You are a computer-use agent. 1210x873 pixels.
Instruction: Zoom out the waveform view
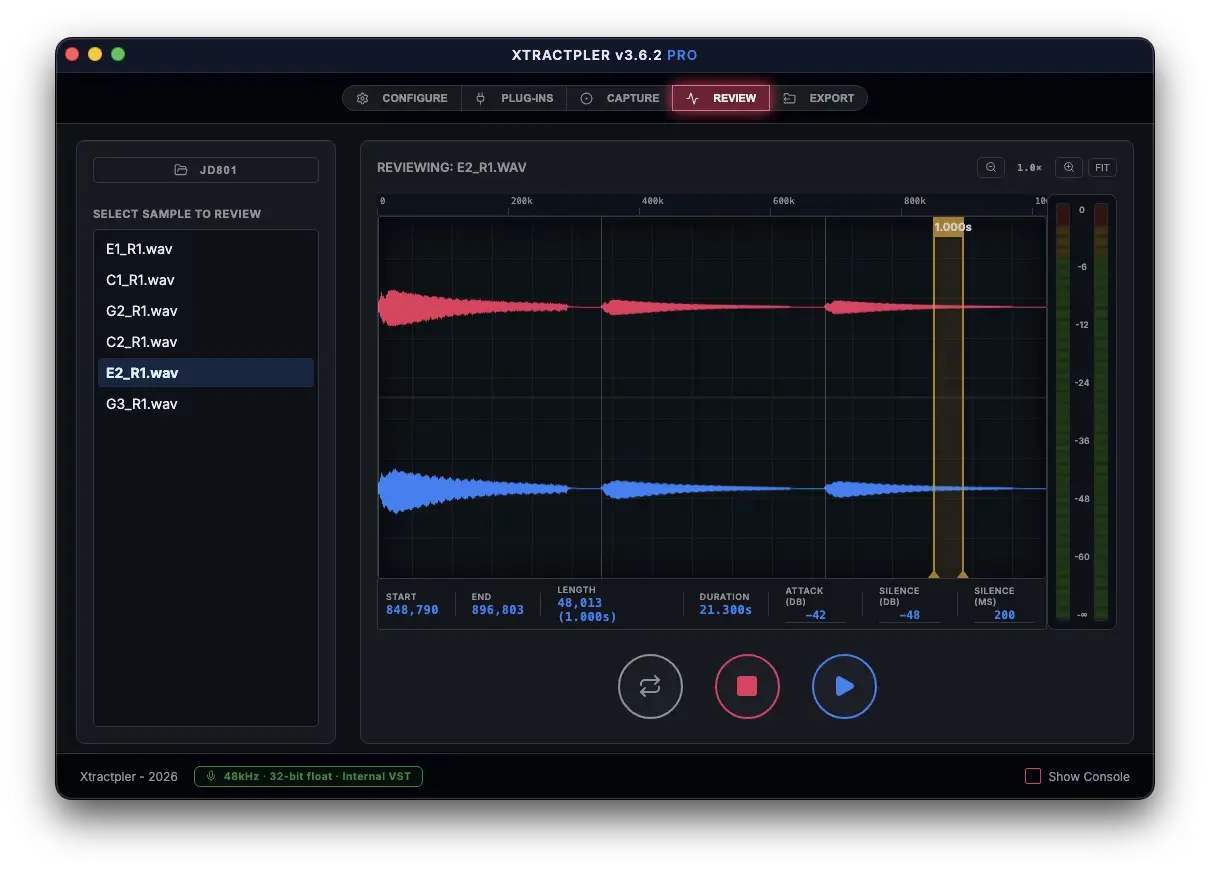pos(990,168)
